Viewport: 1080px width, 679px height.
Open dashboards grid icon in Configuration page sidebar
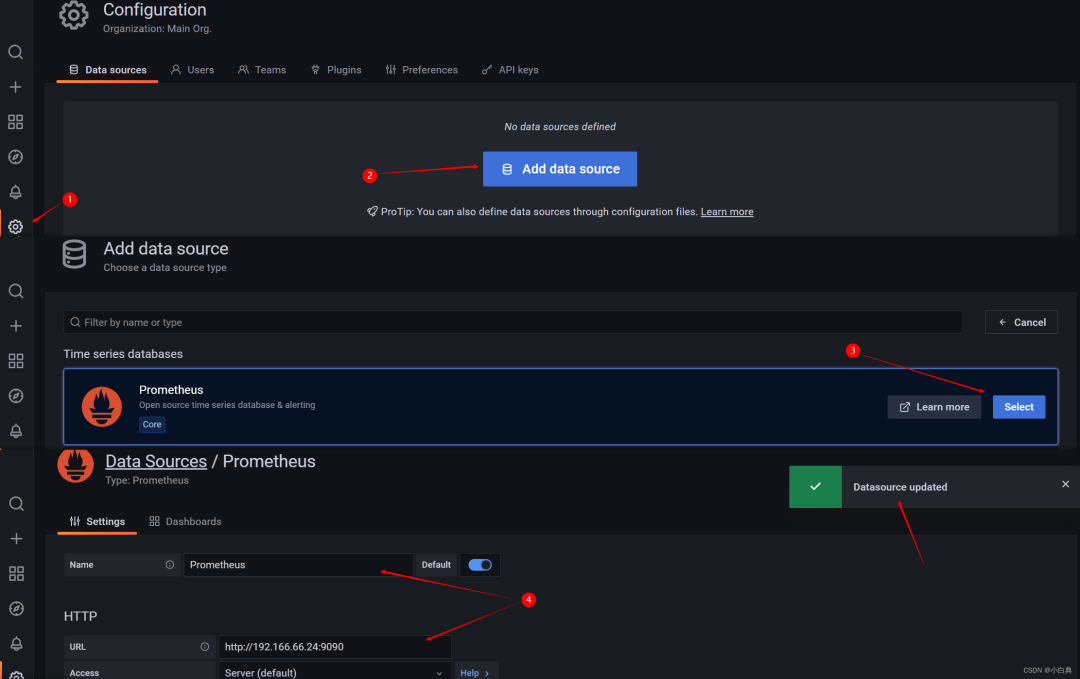click(15, 122)
